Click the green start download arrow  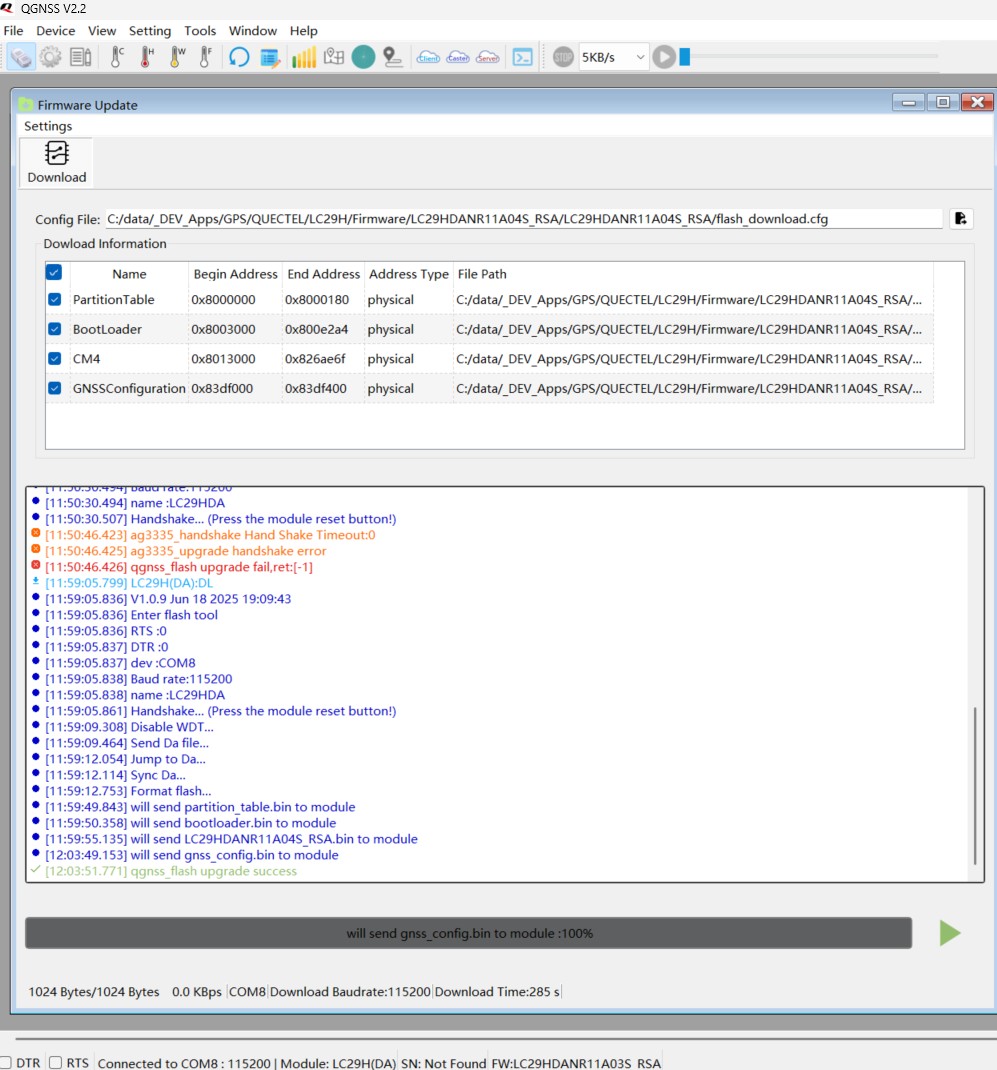(x=950, y=933)
